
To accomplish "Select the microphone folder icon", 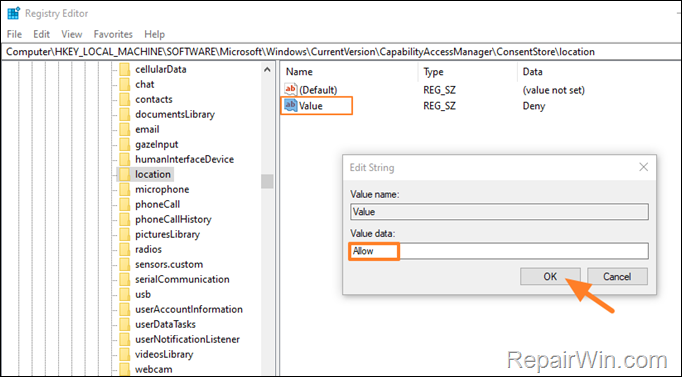I will tap(125, 190).
